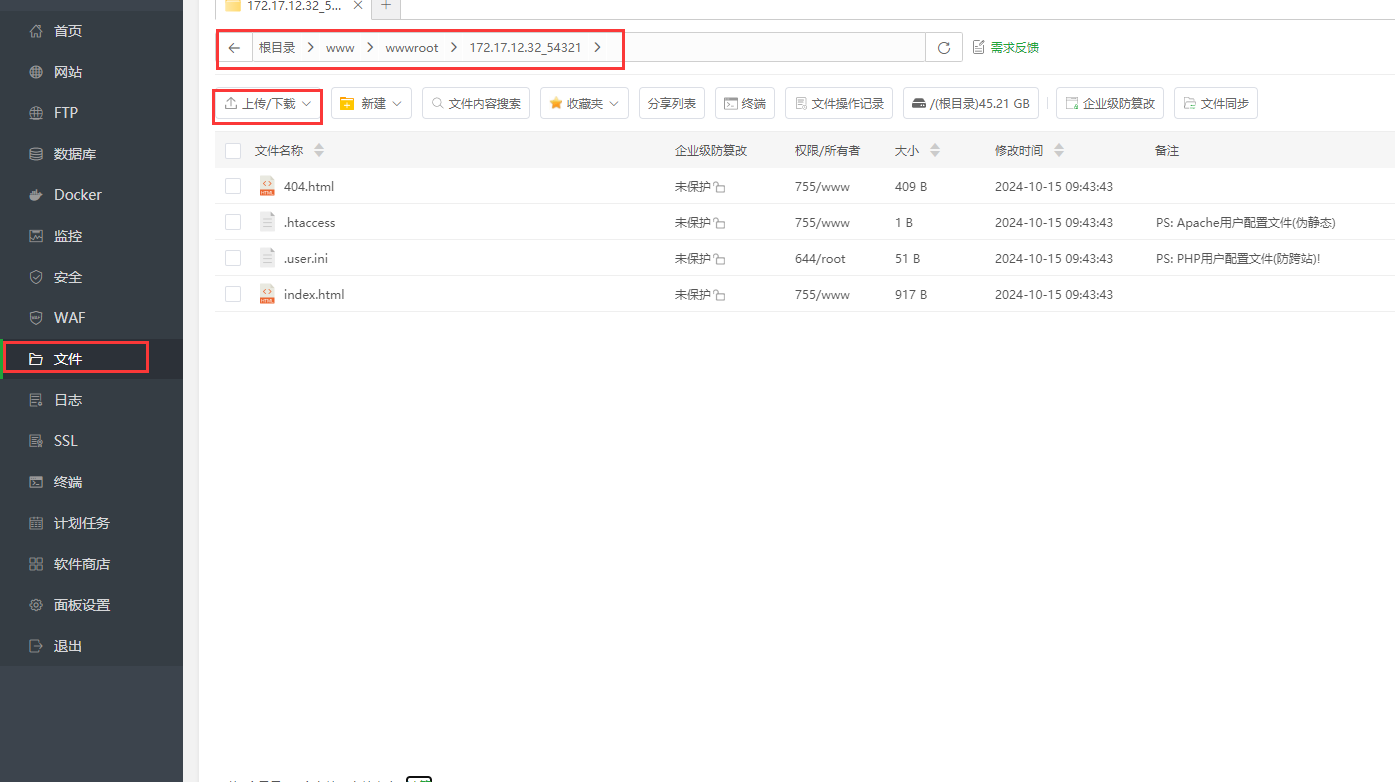Click the 面板设置 gear icon in sidebar
This screenshot has height=782, width=1395.
coord(37,605)
